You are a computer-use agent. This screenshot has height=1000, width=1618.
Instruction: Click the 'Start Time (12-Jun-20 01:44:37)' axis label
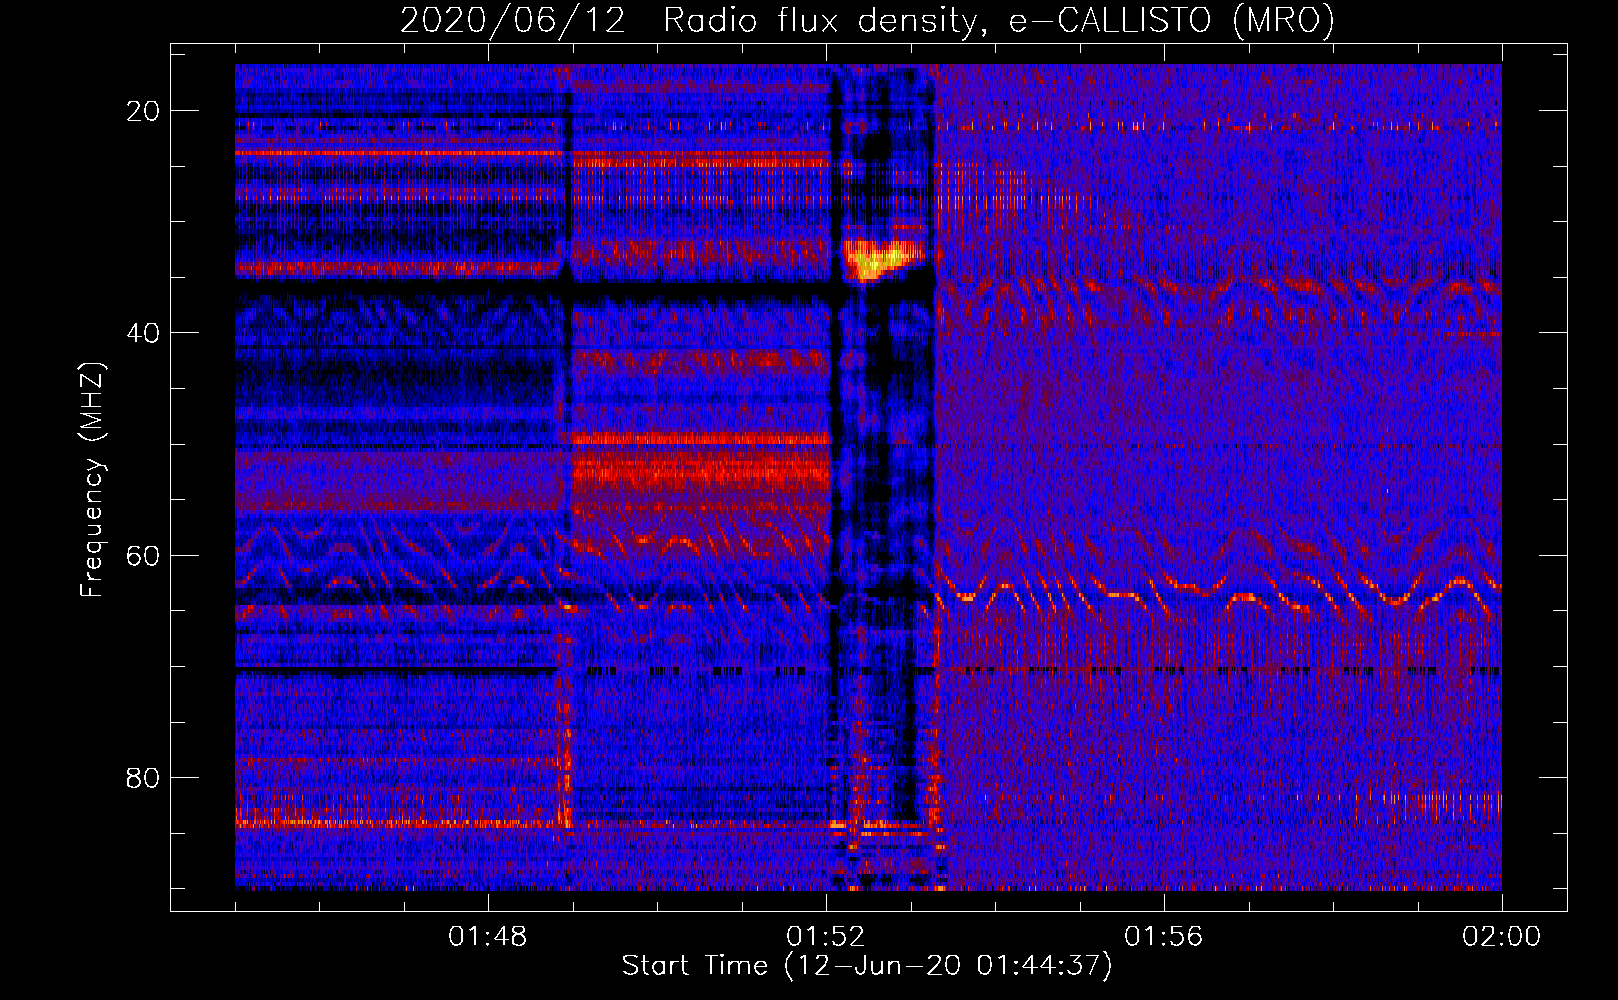pos(867,966)
